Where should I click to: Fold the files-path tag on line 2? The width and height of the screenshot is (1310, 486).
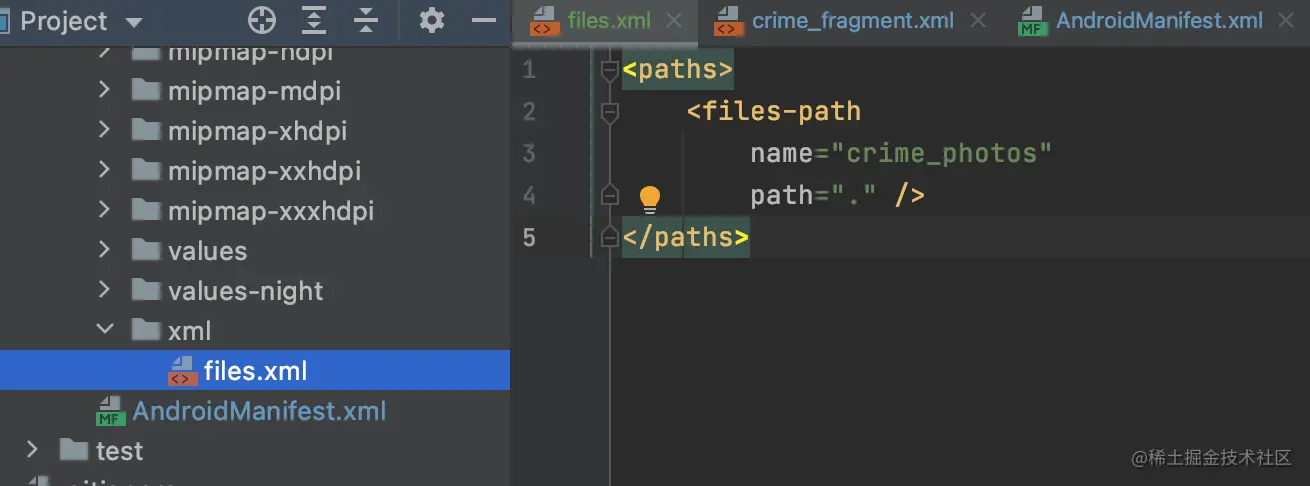pos(609,112)
